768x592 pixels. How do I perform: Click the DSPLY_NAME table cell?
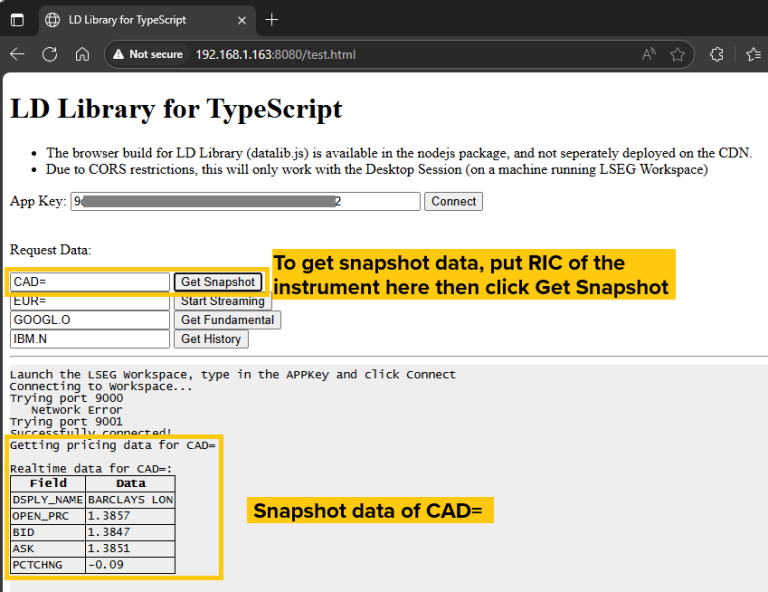click(x=48, y=500)
